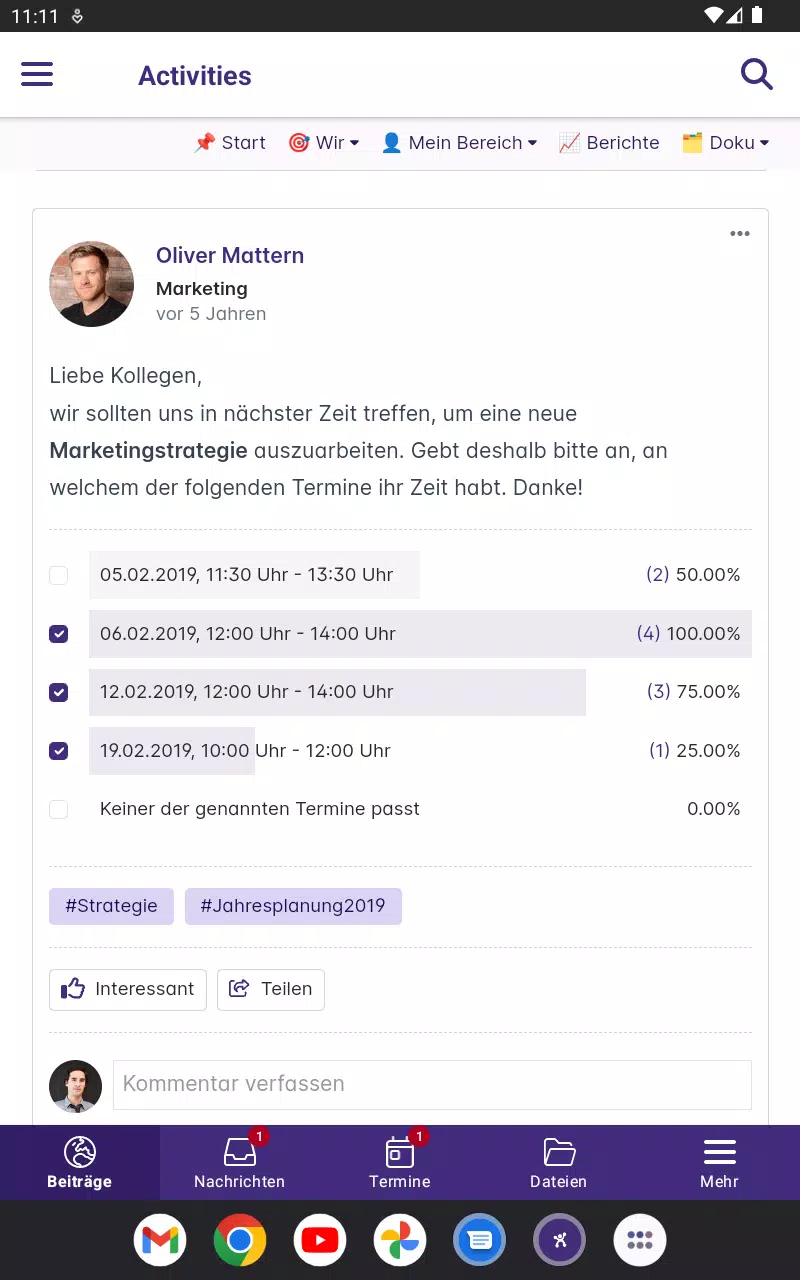Open the #Strategie hashtag
Screen dimensions: 800x1280
111,906
